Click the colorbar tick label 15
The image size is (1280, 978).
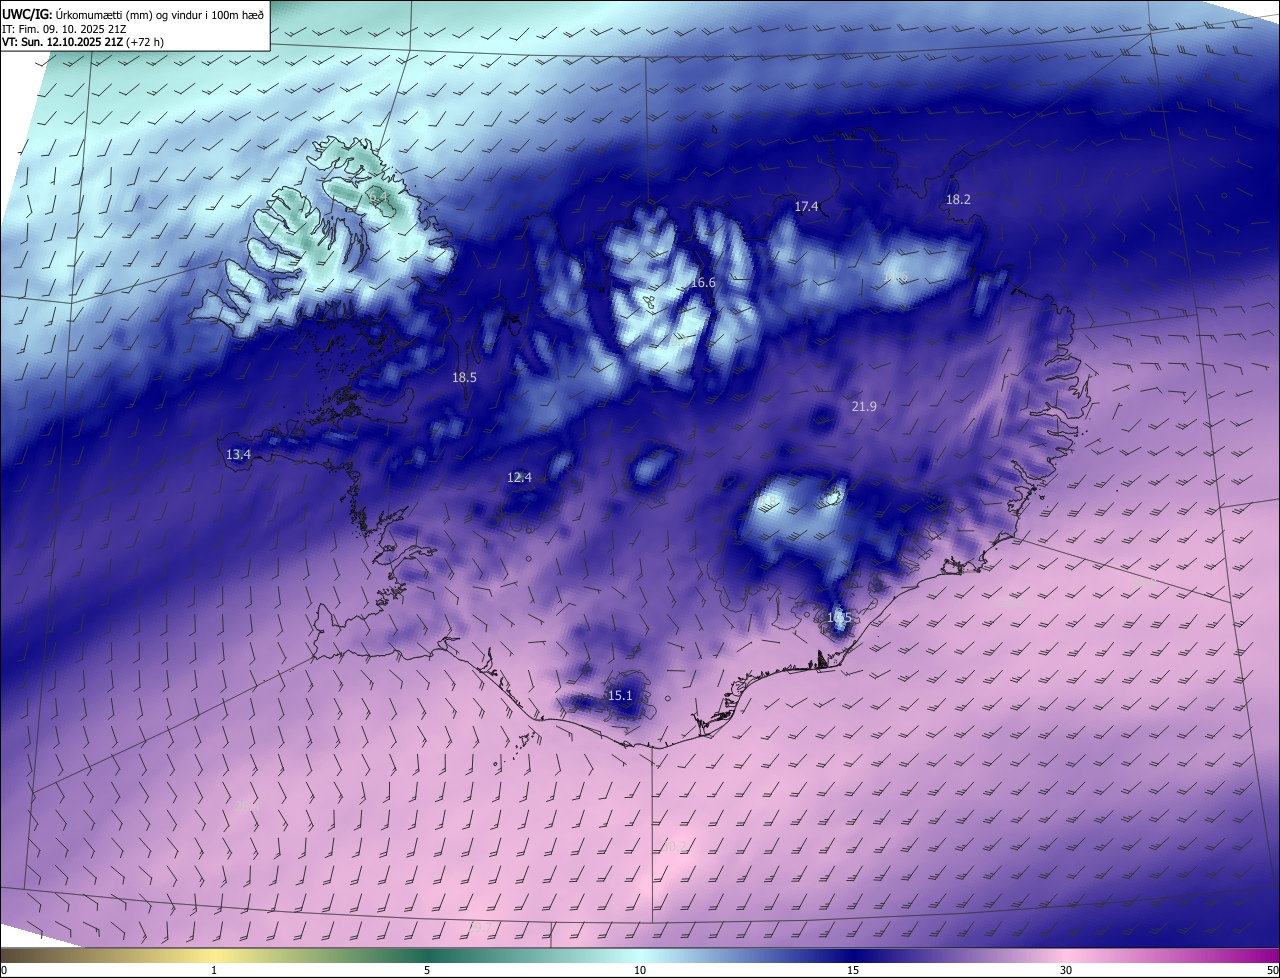coord(853,970)
